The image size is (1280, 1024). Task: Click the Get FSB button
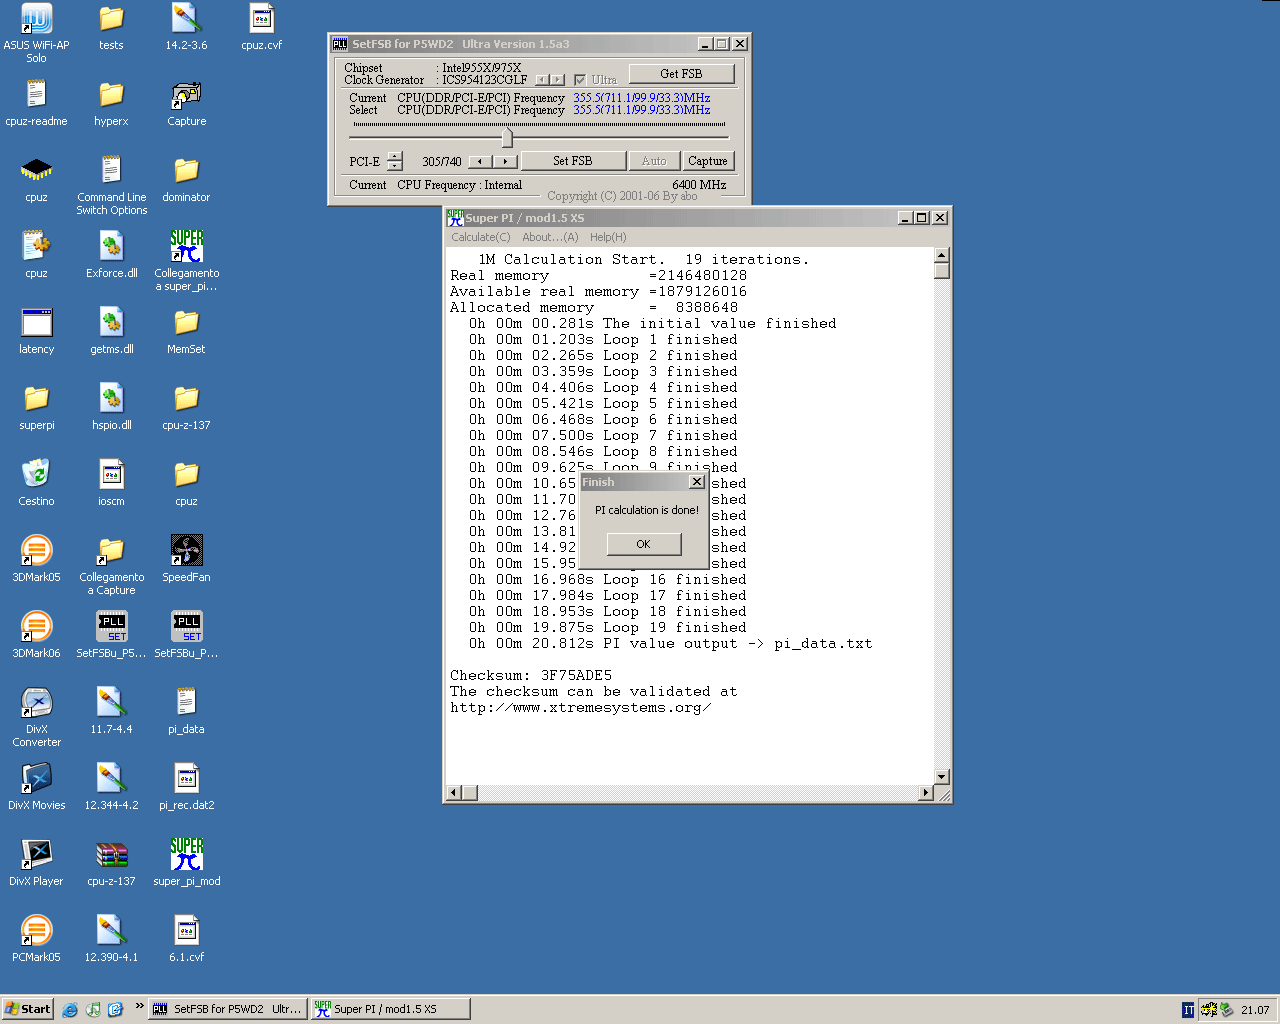click(x=681, y=74)
